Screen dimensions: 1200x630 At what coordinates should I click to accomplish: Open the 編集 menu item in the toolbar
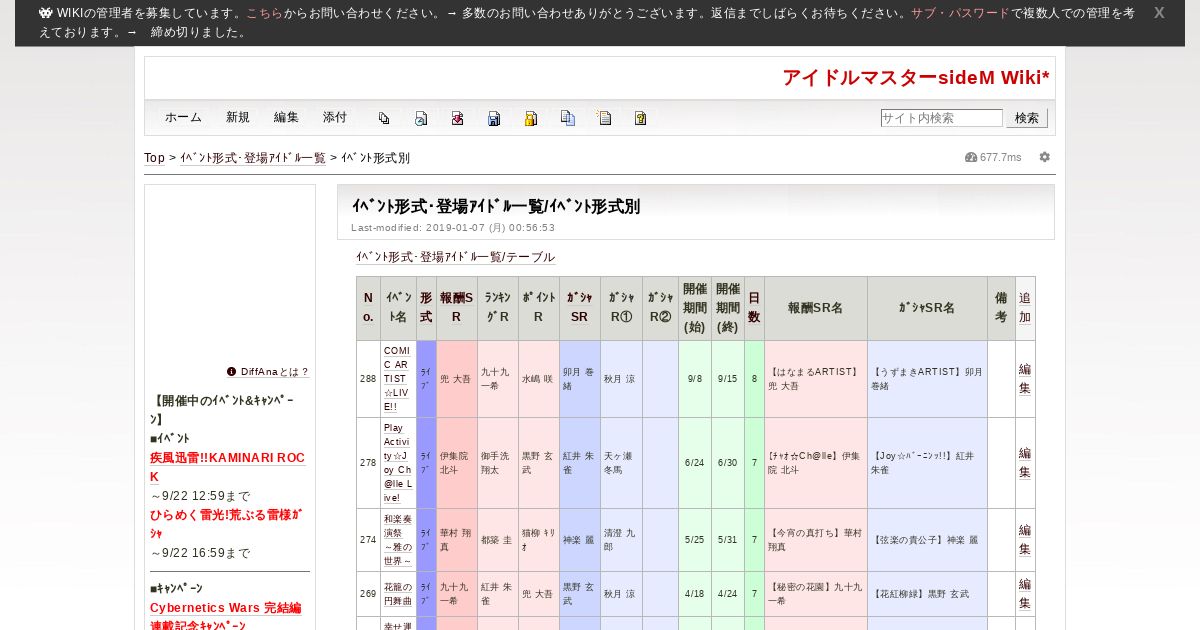[286, 117]
